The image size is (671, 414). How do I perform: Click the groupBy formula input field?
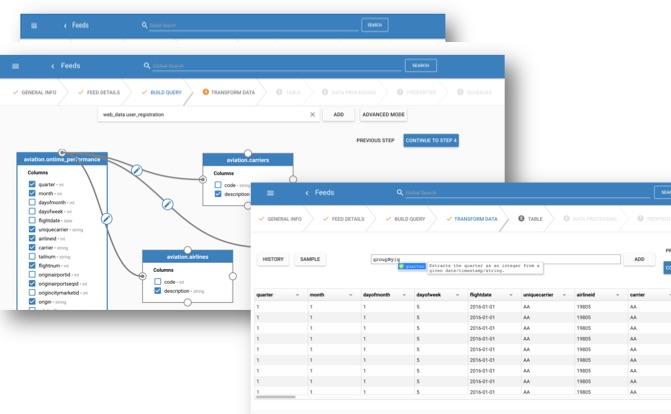(496, 259)
